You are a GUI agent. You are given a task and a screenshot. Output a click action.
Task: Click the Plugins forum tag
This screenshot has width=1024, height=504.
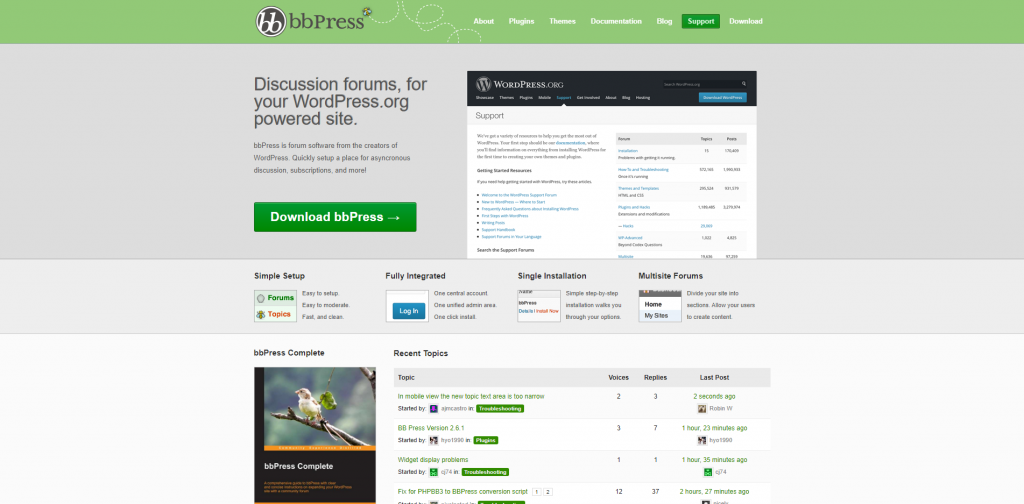click(485, 440)
